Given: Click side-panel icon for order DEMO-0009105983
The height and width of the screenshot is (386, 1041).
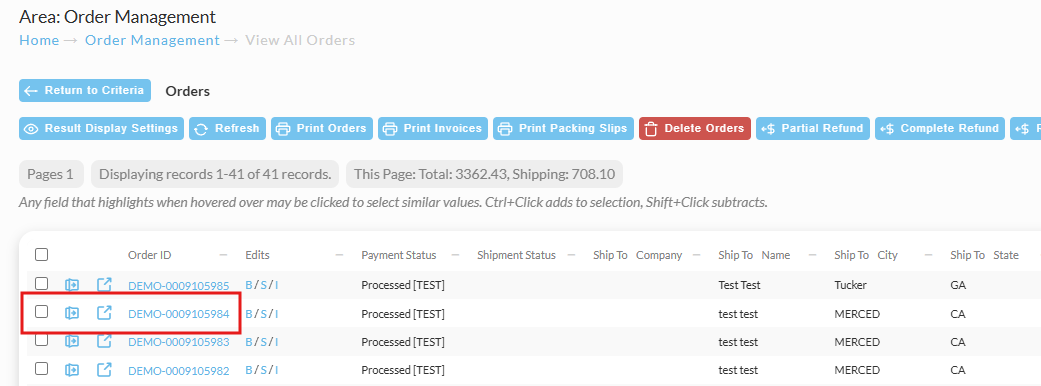Looking at the screenshot, I should (72, 341).
